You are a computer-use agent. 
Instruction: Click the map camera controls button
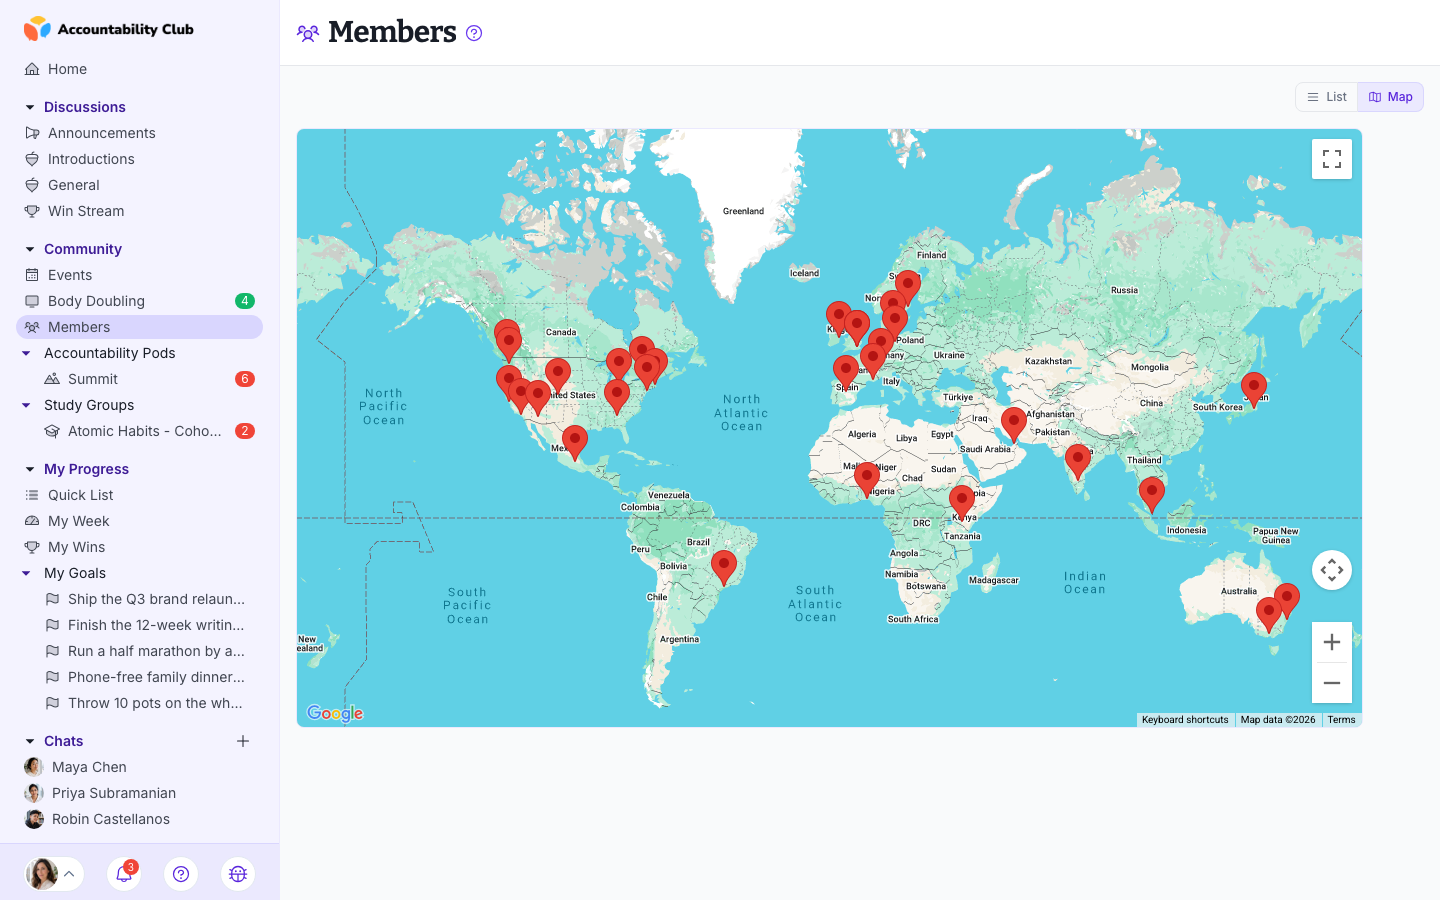pos(1332,570)
